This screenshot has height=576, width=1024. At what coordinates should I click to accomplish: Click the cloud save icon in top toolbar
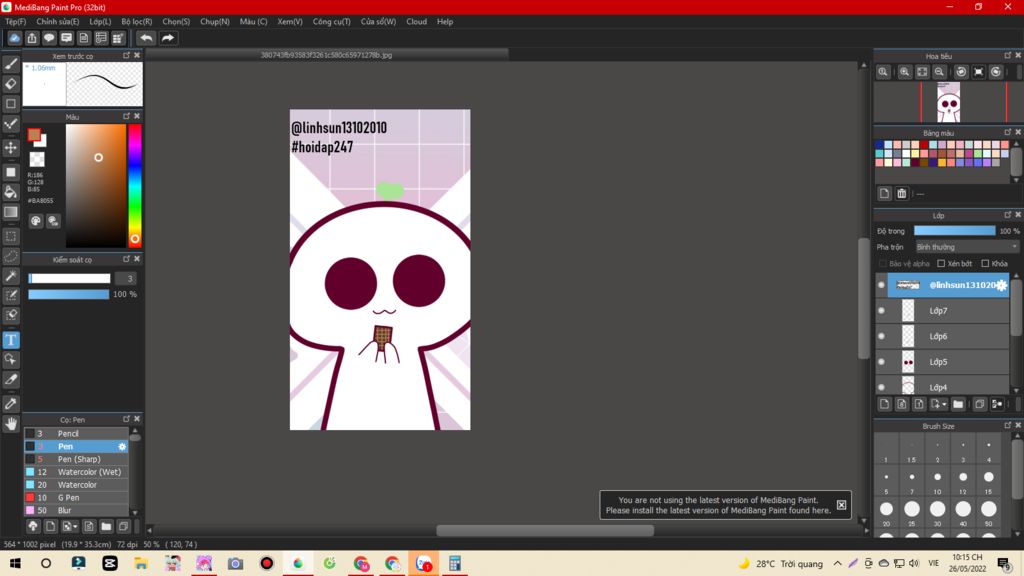(x=14, y=38)
